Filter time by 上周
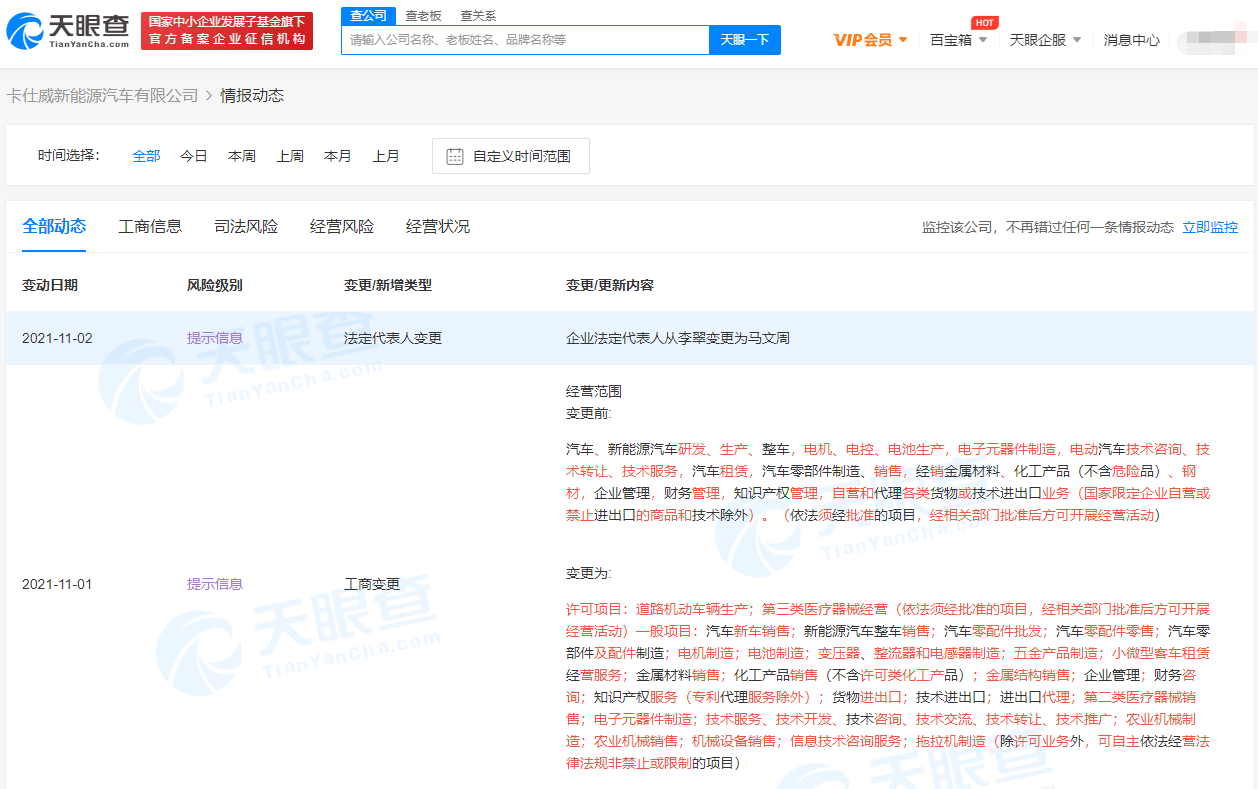Image resolution: width=1258 pixels, height=789 pixels. (290, 156)
